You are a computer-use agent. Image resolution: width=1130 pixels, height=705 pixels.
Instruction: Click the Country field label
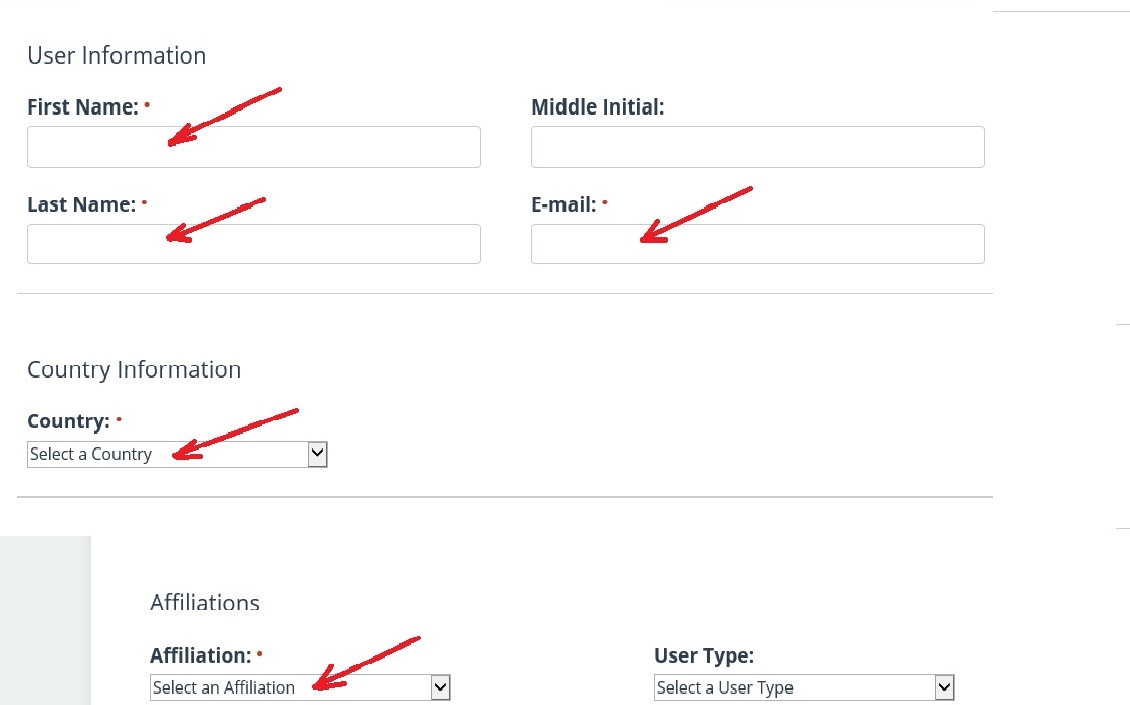coord(68,421)
